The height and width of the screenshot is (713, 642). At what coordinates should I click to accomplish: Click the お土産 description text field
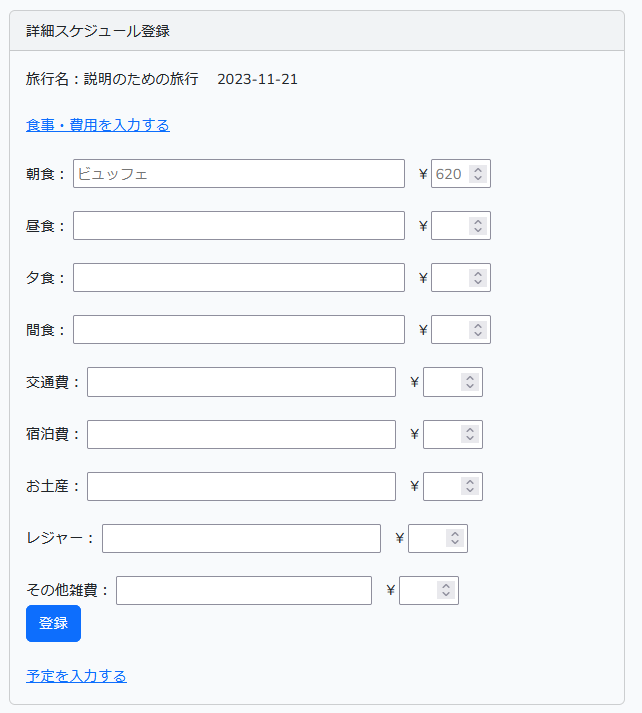241,487
